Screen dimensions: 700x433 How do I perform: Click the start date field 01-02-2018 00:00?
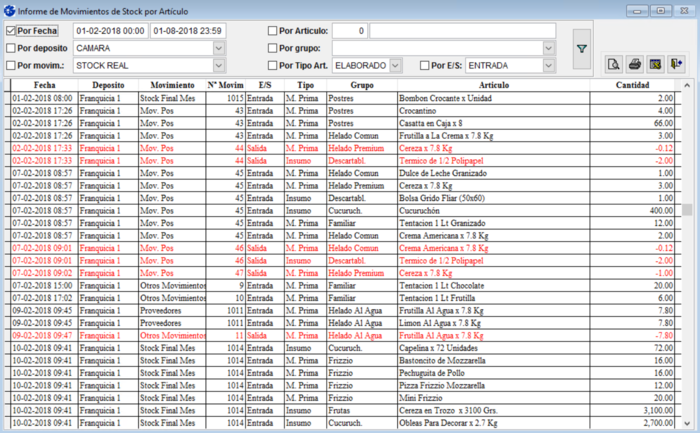(x=110, y=31)
